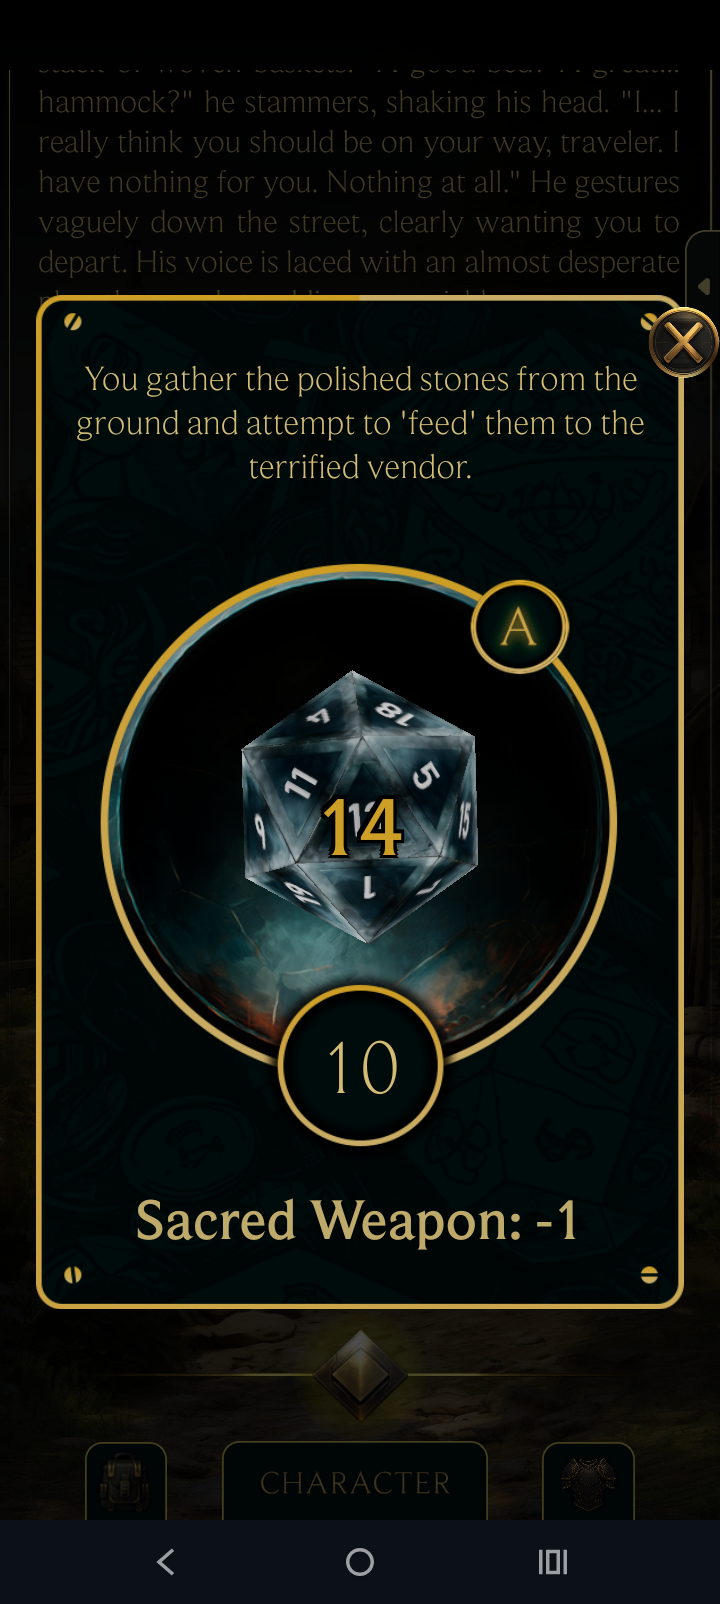The width and height of the screenshot is (720, 1604).
Task: Tap the bottom-left corner rivet of the card
Action: pyautogui.click(x=72, y=1275)
